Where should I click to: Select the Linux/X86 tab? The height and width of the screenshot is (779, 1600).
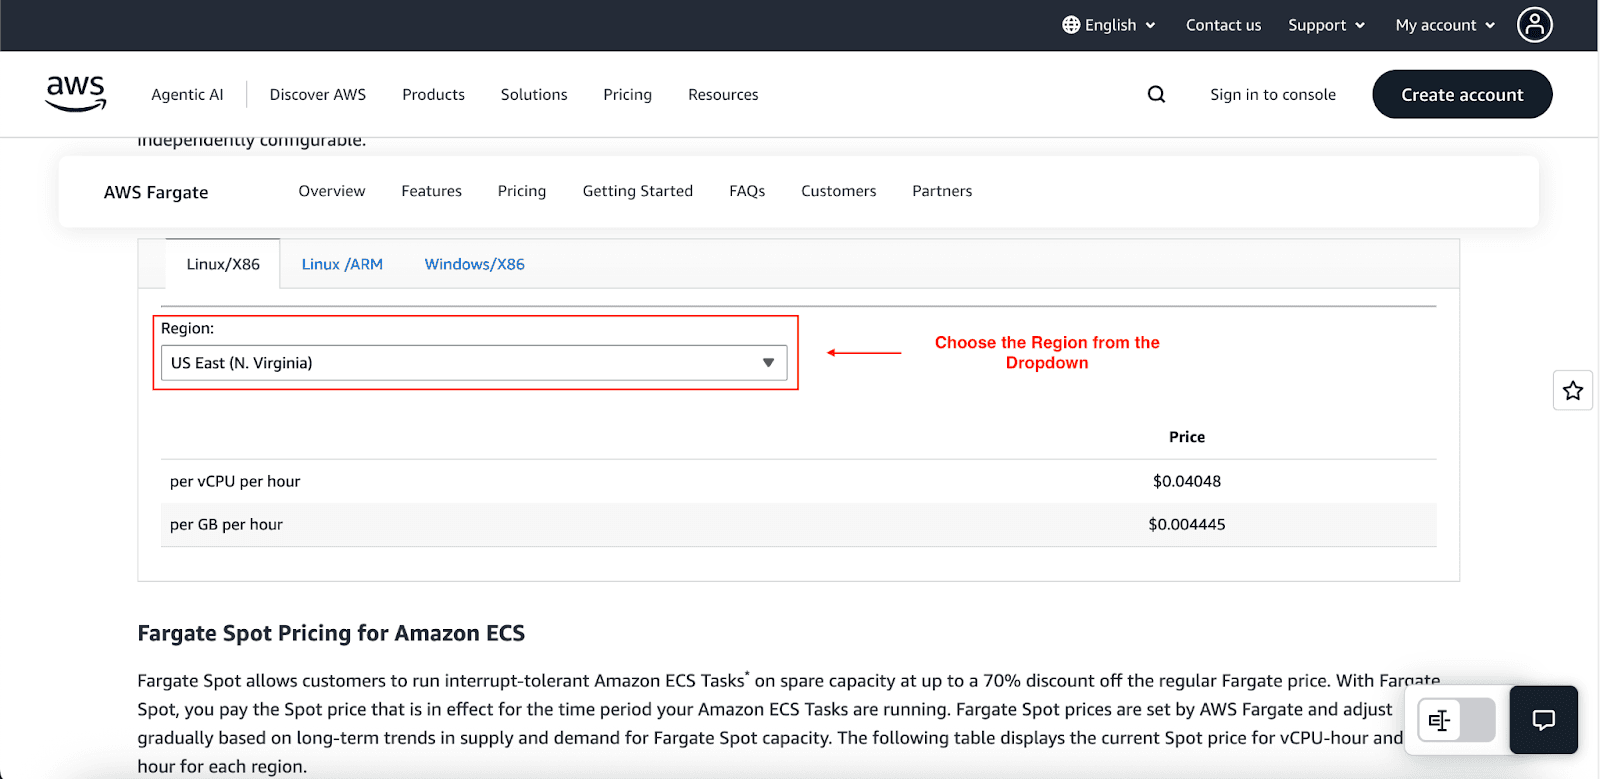click(x=223, y=264)
